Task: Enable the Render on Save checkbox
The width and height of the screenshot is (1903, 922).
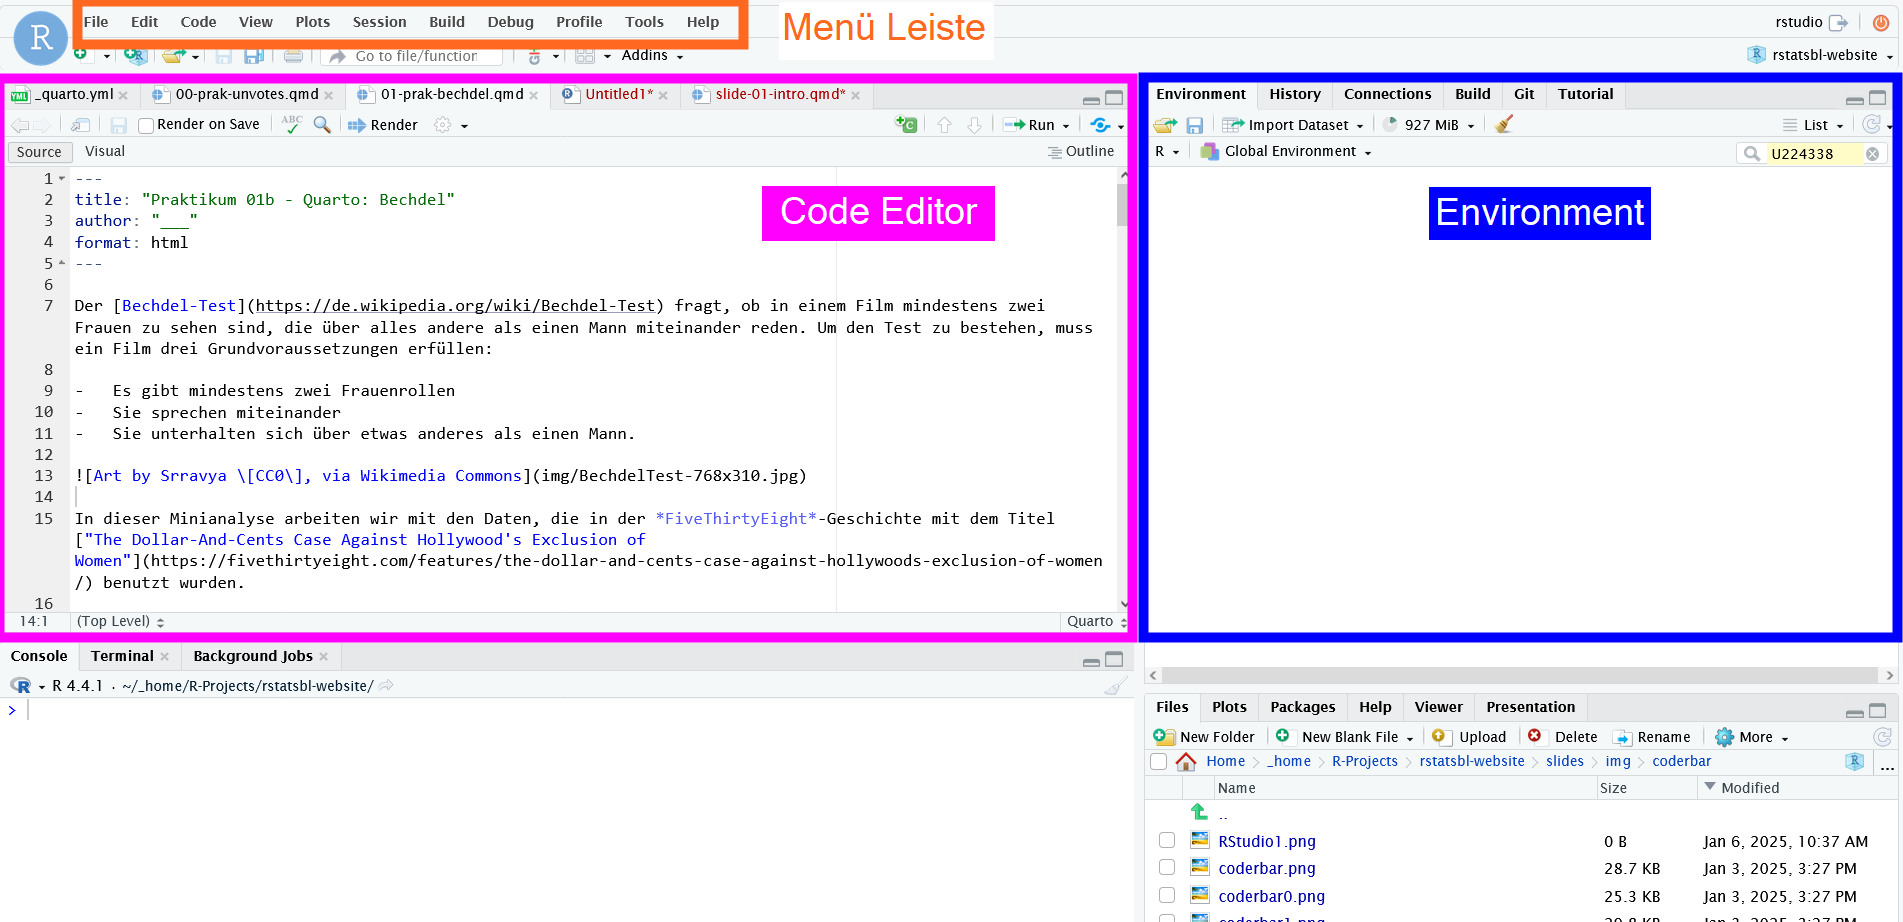Action: pyautogui.click(x=146, y=125)
